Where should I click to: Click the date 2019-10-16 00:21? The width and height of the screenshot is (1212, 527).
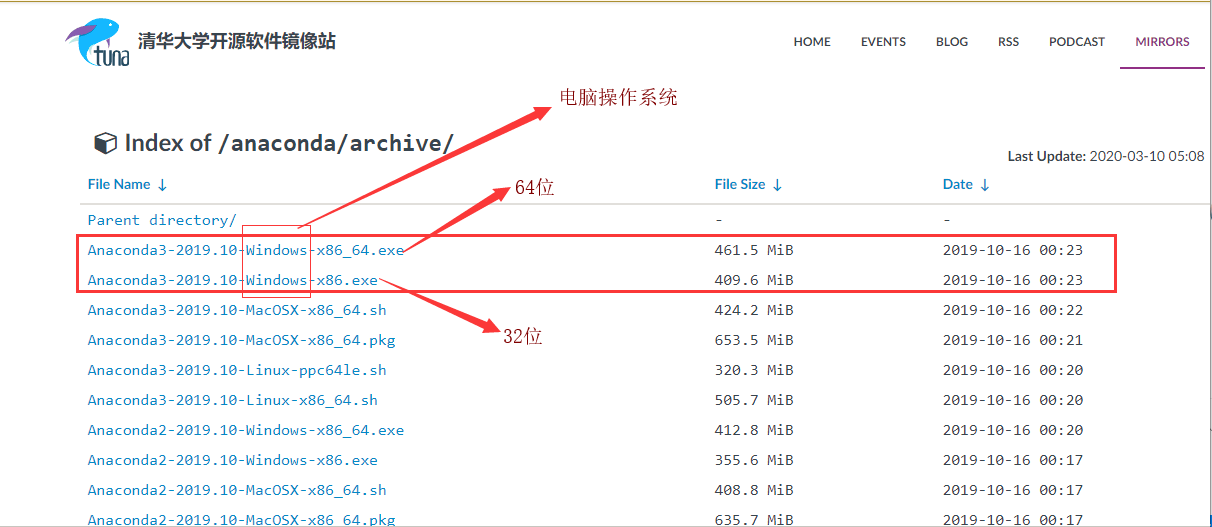(1013, 340)
